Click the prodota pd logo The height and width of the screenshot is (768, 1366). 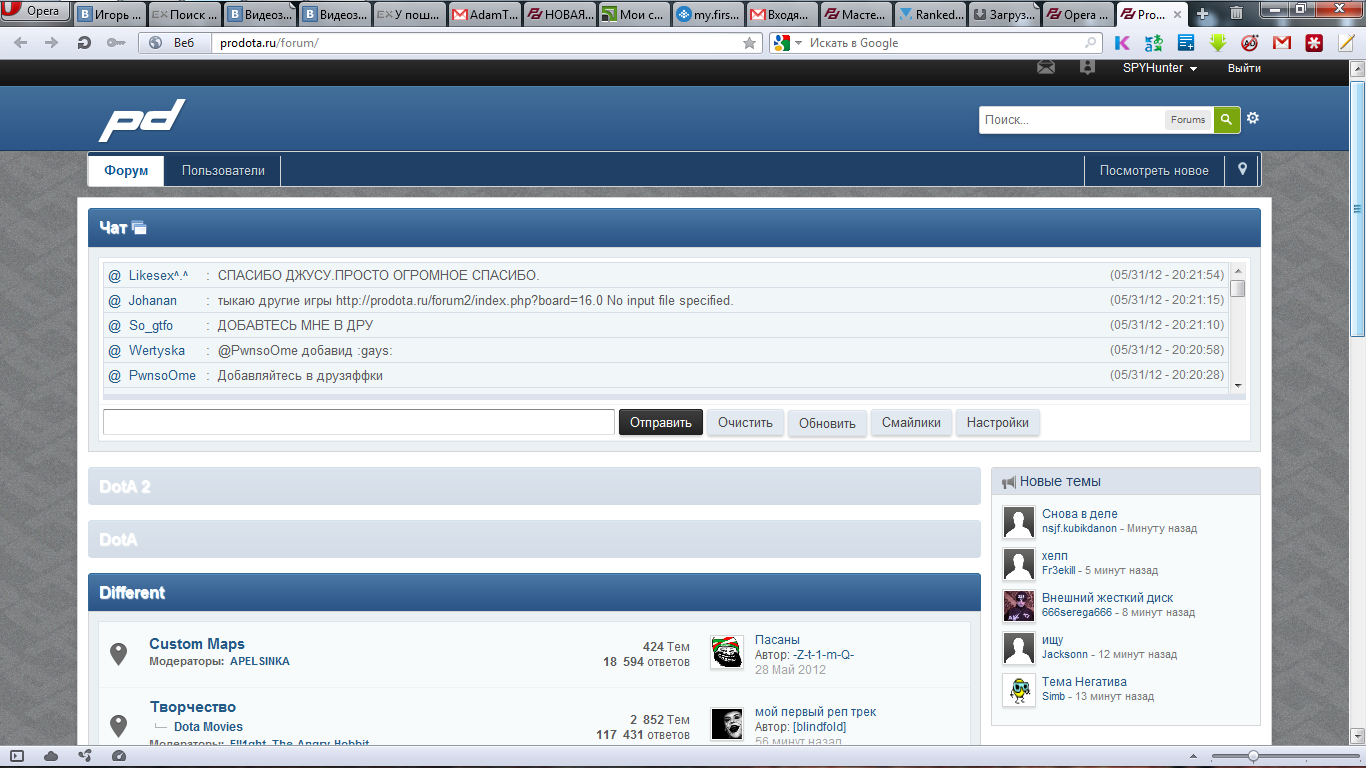pyautogui.click(x=142, y=120)
